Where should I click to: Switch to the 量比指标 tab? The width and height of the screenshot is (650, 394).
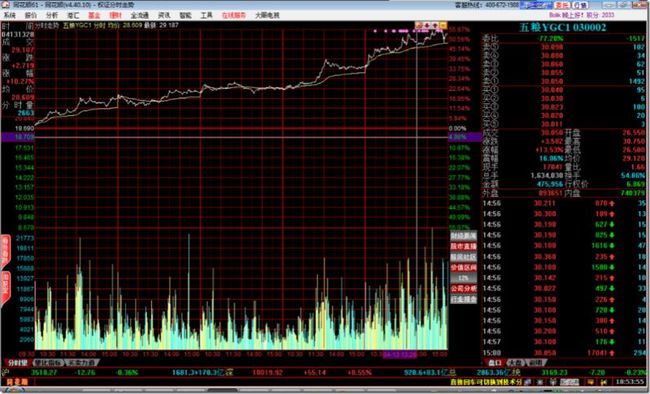tap(48, 363)
